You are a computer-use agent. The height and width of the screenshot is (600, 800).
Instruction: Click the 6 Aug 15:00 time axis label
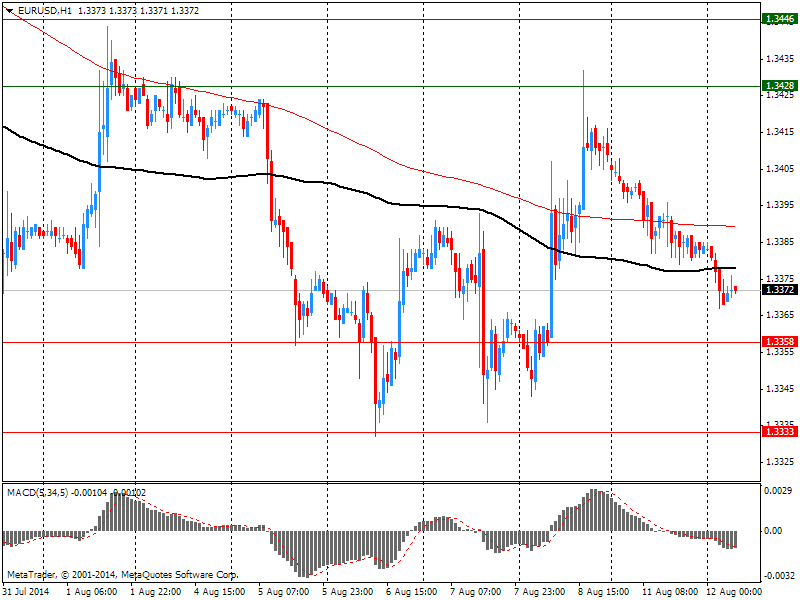[412, 592]
